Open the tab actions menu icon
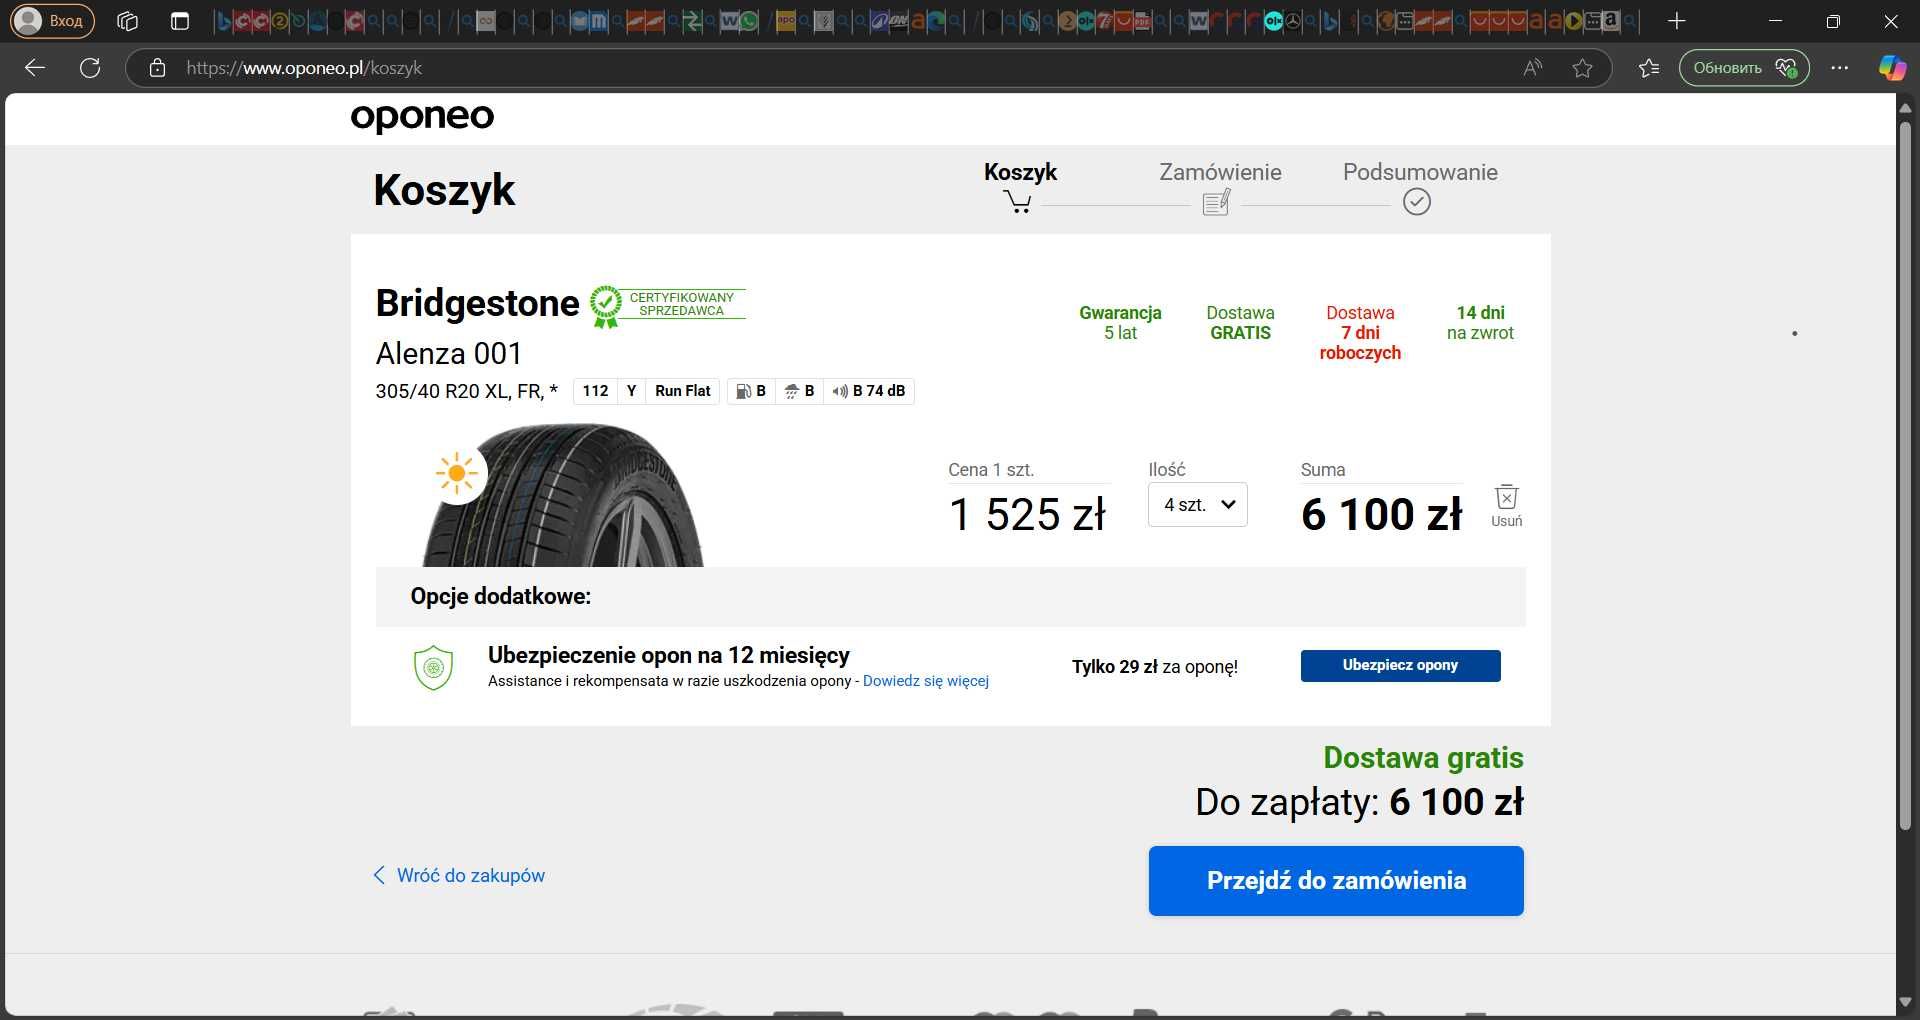Image resolution: width=1920 pixels, height=1020 pixels. 180,21
